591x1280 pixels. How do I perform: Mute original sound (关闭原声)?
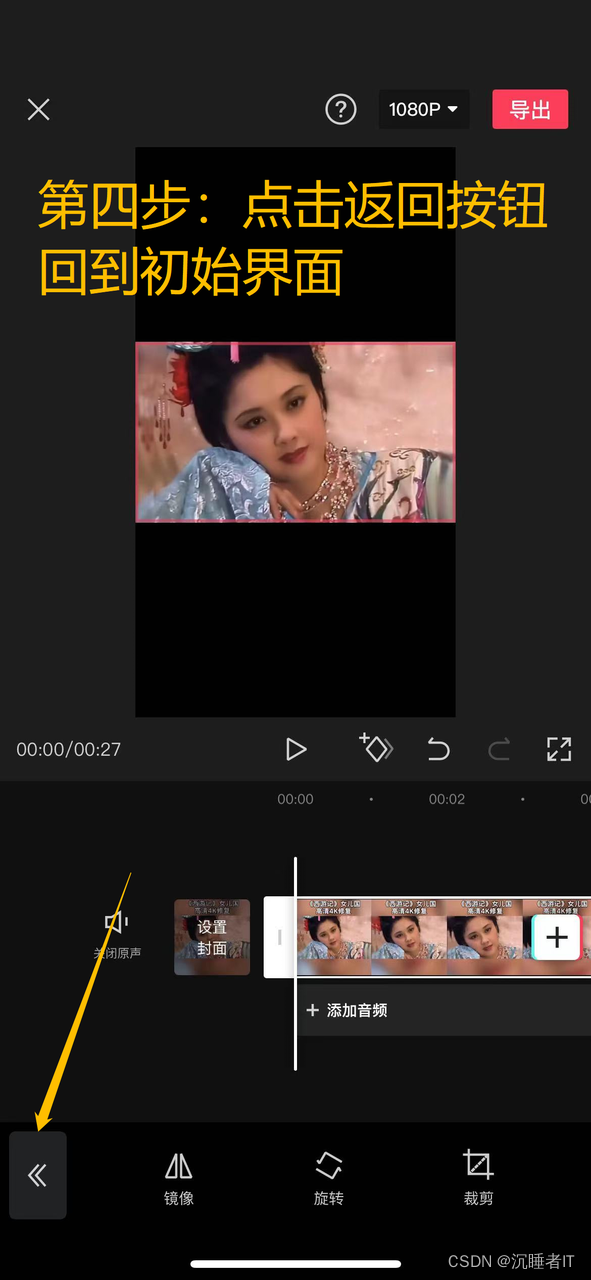(117, 935)
